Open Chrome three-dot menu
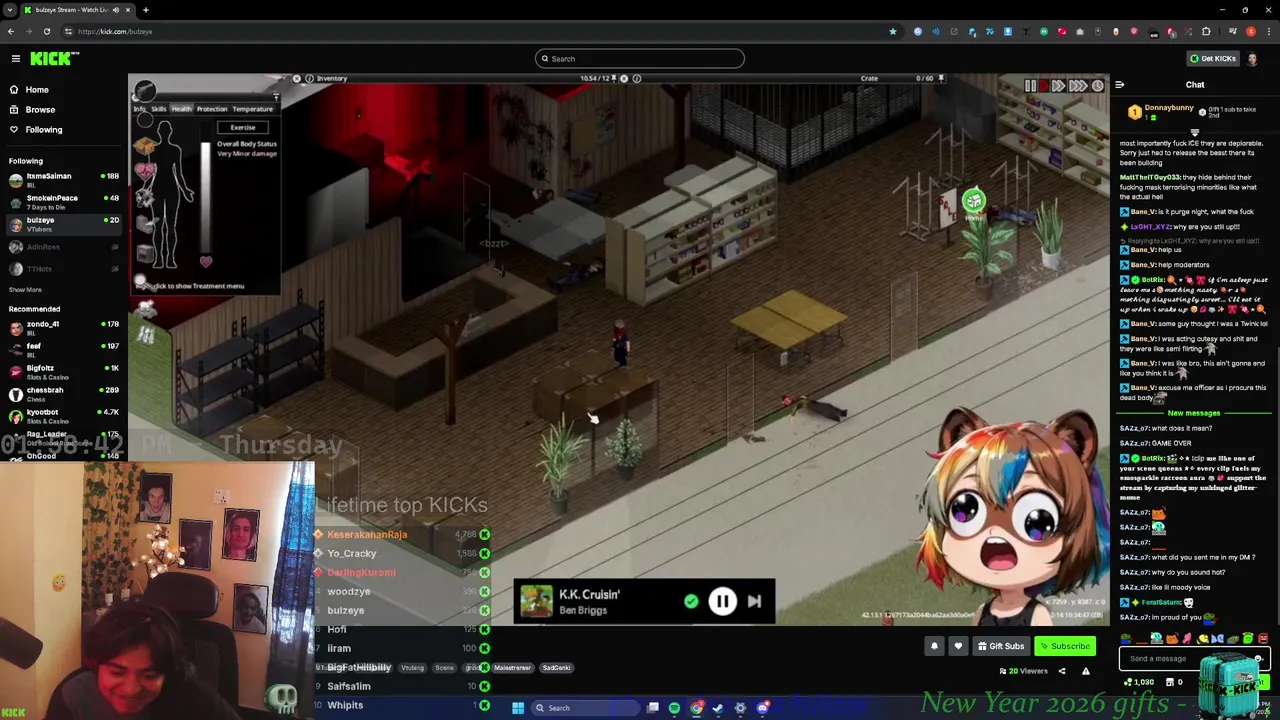This screenshot has width=1280, height=720. click(x=1267, y=31)
